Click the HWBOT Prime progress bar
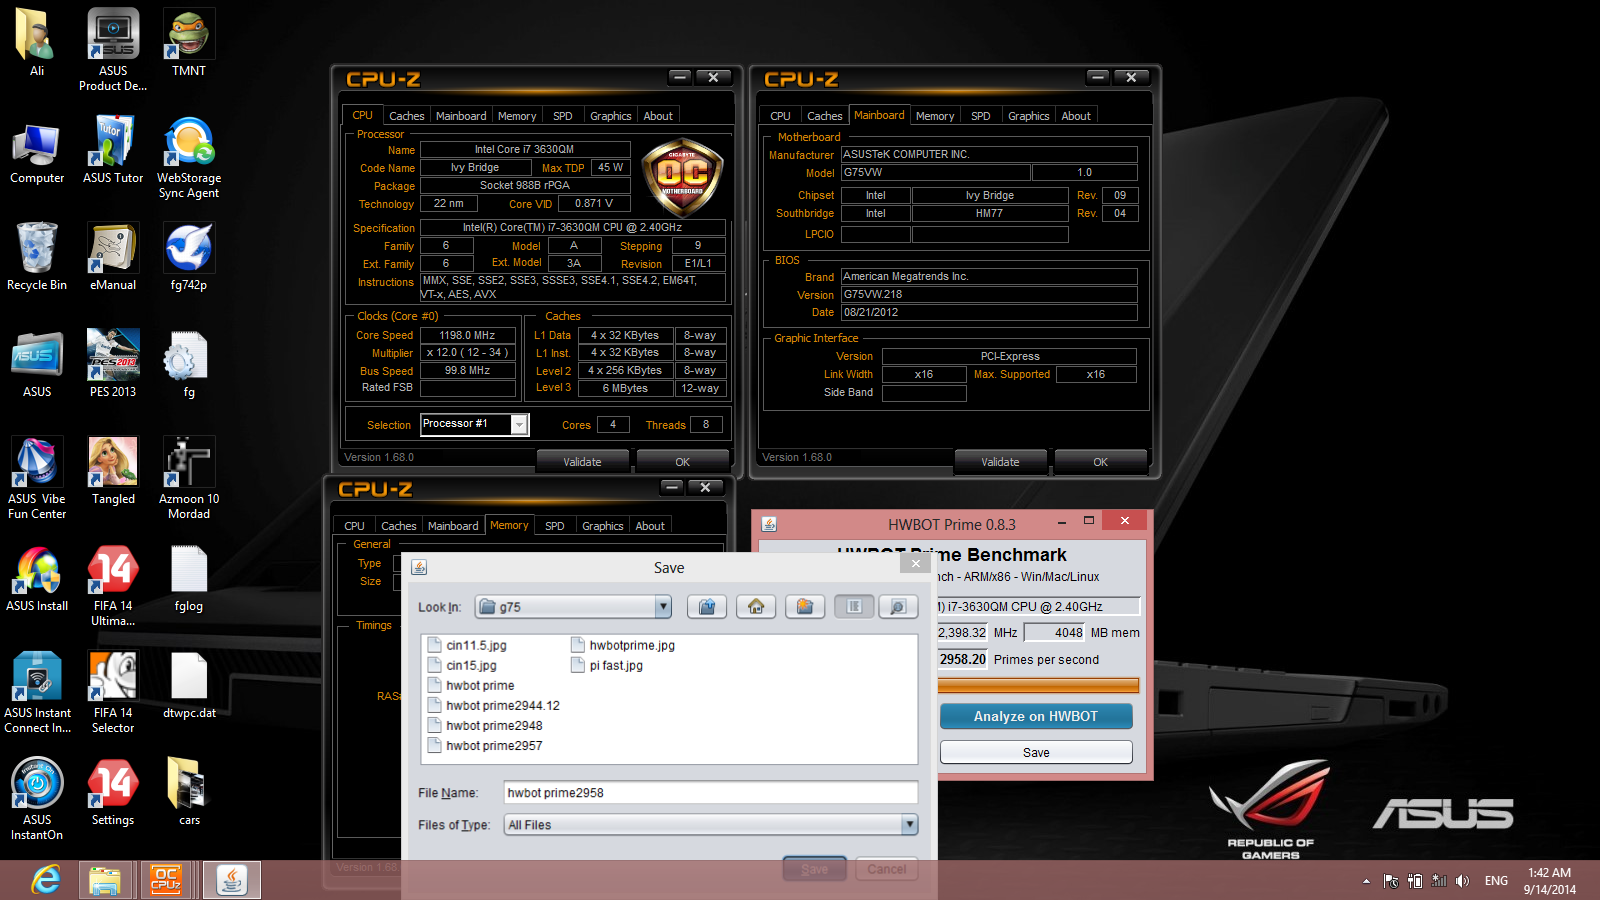The height and width of the screenshot is (900, 1600). click(x=1038, y=686)
